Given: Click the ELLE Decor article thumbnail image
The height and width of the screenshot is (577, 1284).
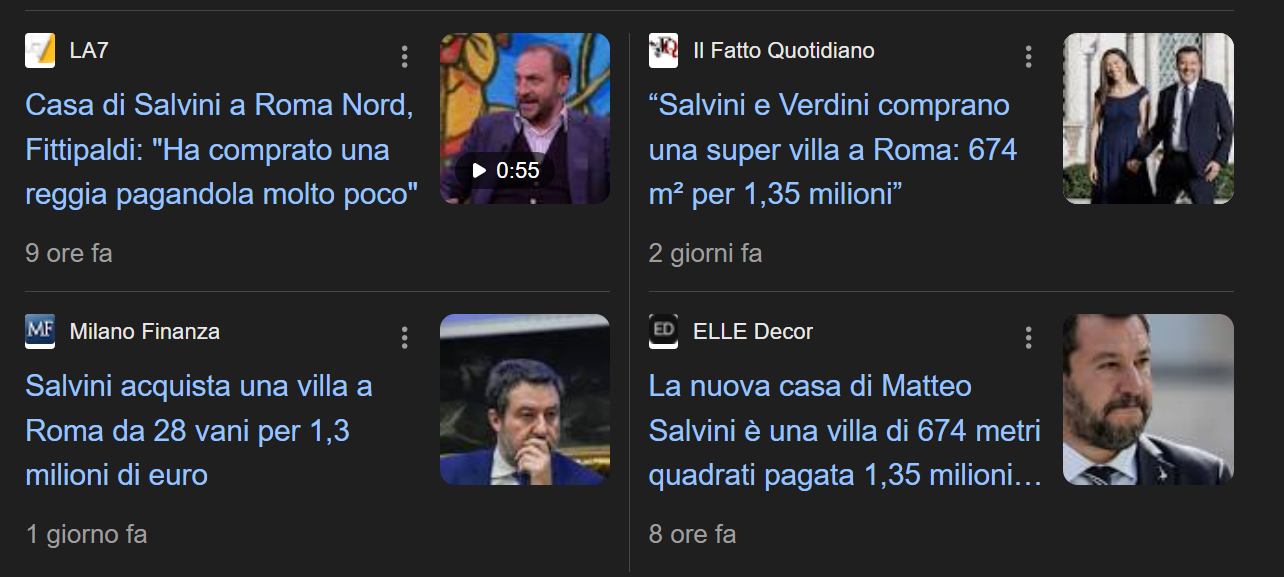Looking at the screenshot, I should [1148, 400].
